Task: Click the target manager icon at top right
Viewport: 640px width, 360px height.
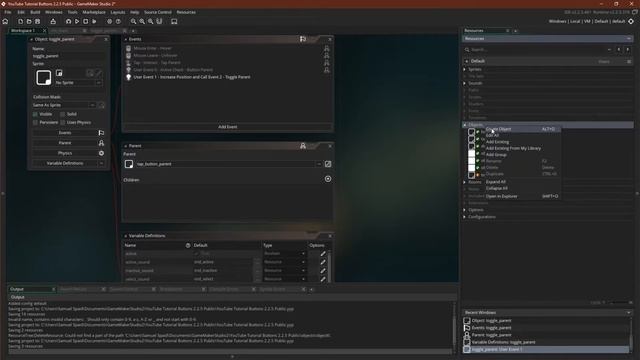Action: [631, 21]
